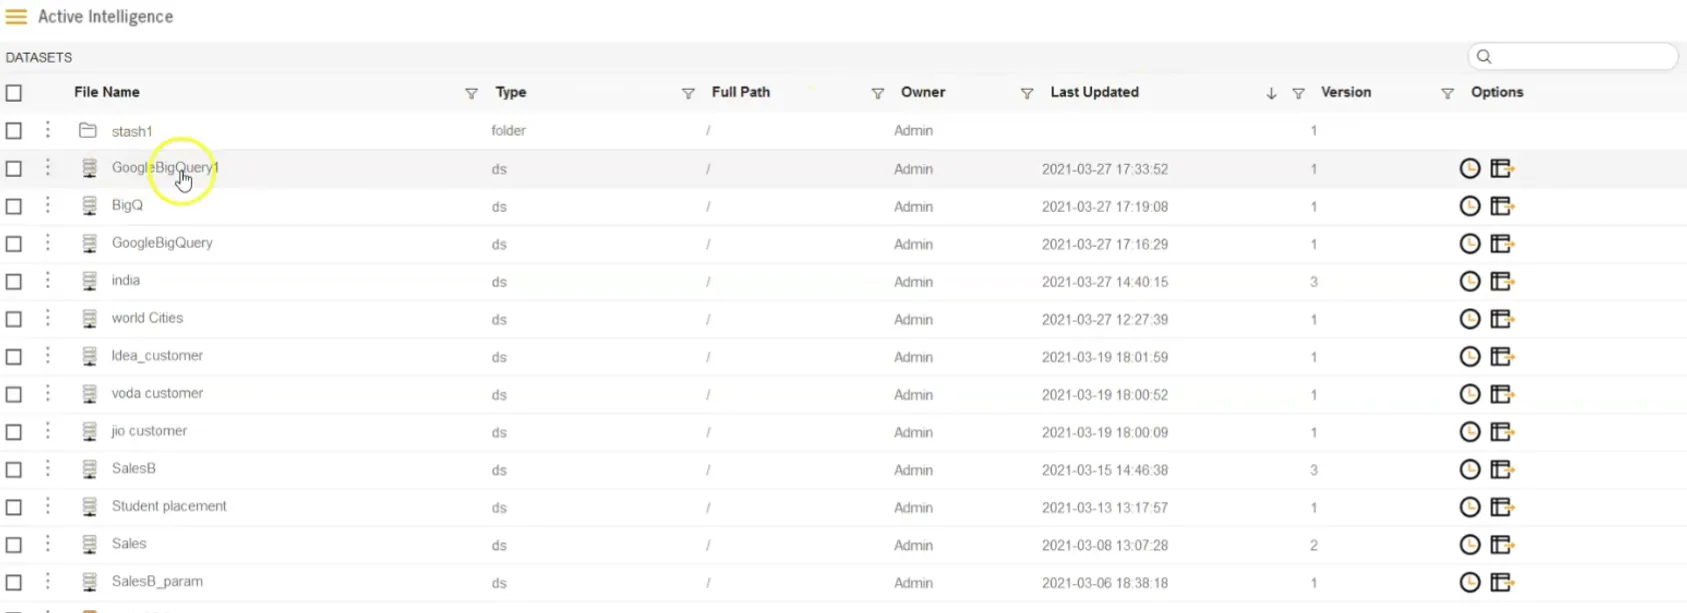This screenshot has height=613, width=1687.
Task: Check the box for Student placement
Action: 14,507
